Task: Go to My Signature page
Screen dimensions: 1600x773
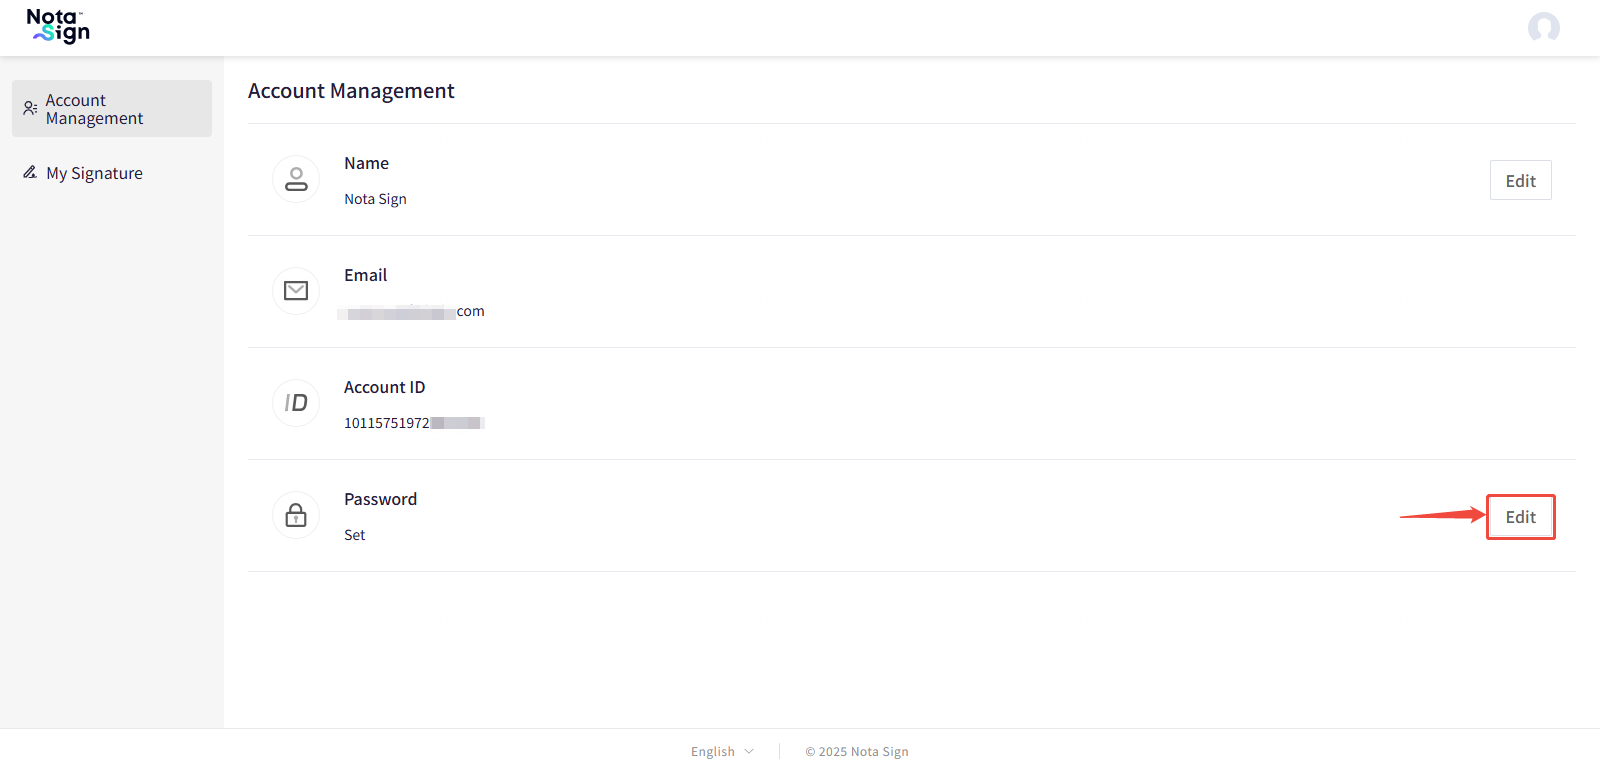Action: [x=94, y=173]
